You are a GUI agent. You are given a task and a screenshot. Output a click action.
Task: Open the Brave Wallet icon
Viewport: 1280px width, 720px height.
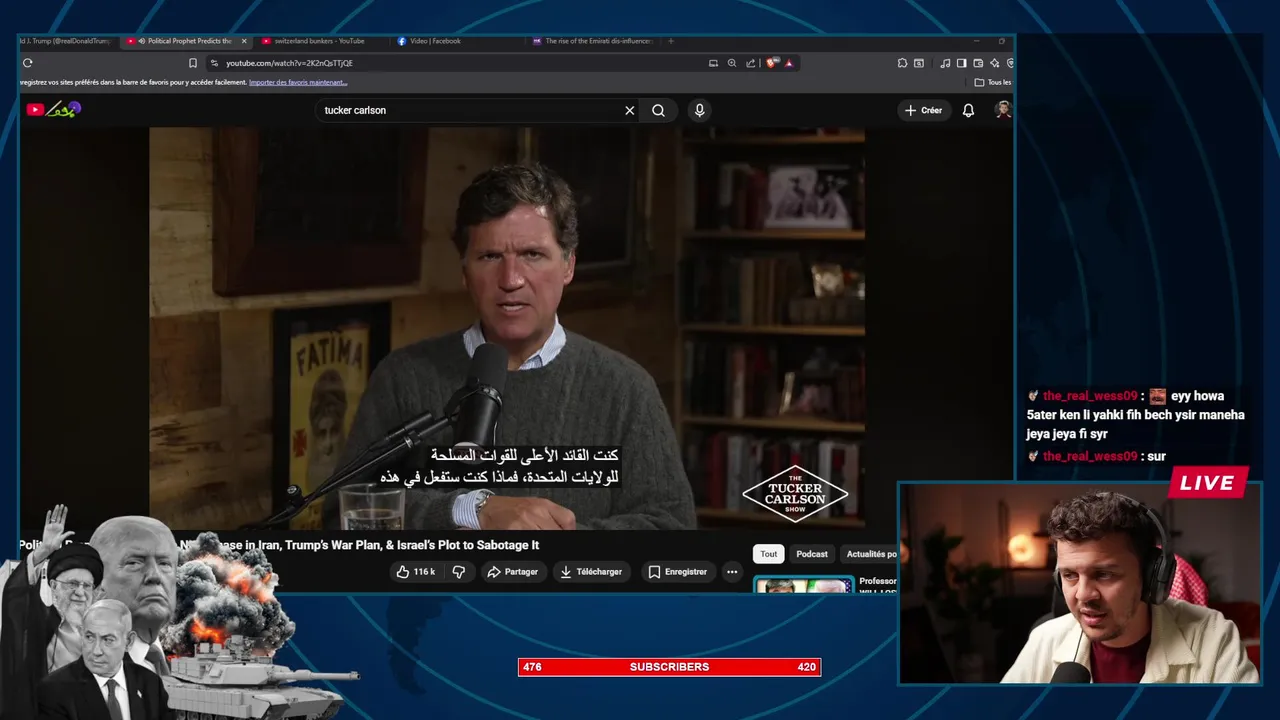[x=978, y=63]
